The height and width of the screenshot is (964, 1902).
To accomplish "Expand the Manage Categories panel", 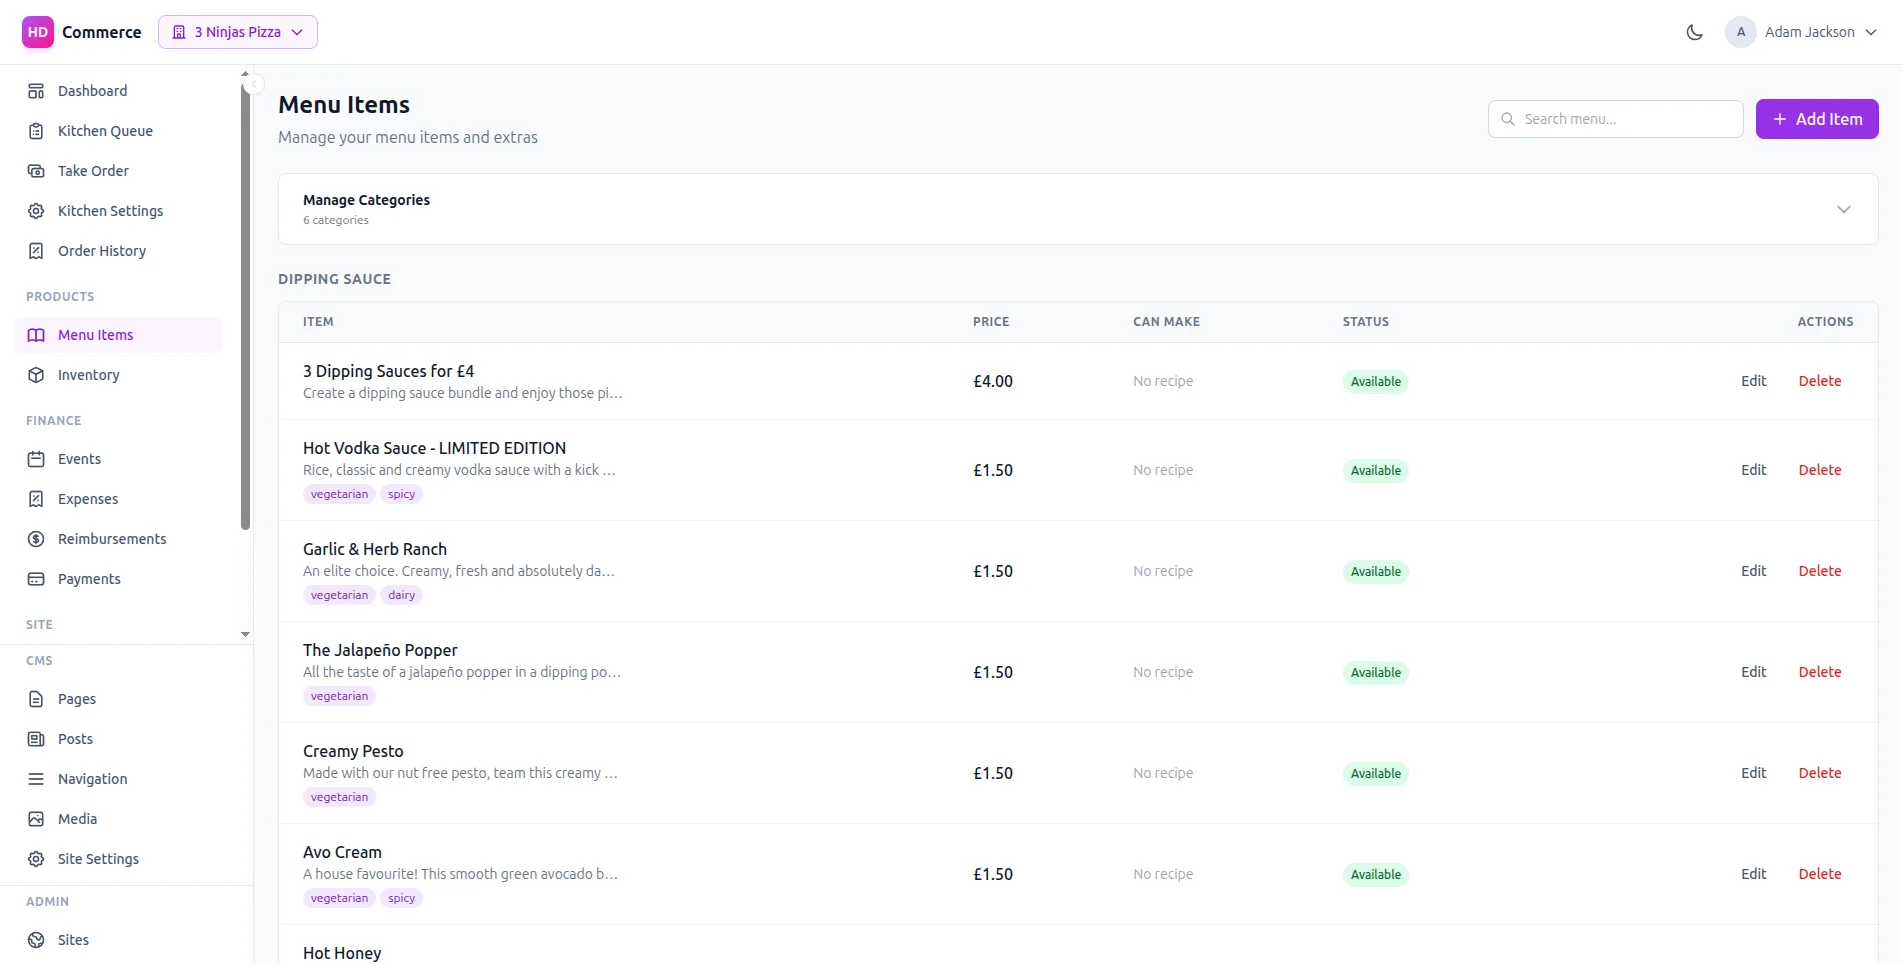I will pyautogui.click(x=1843, y=209).
